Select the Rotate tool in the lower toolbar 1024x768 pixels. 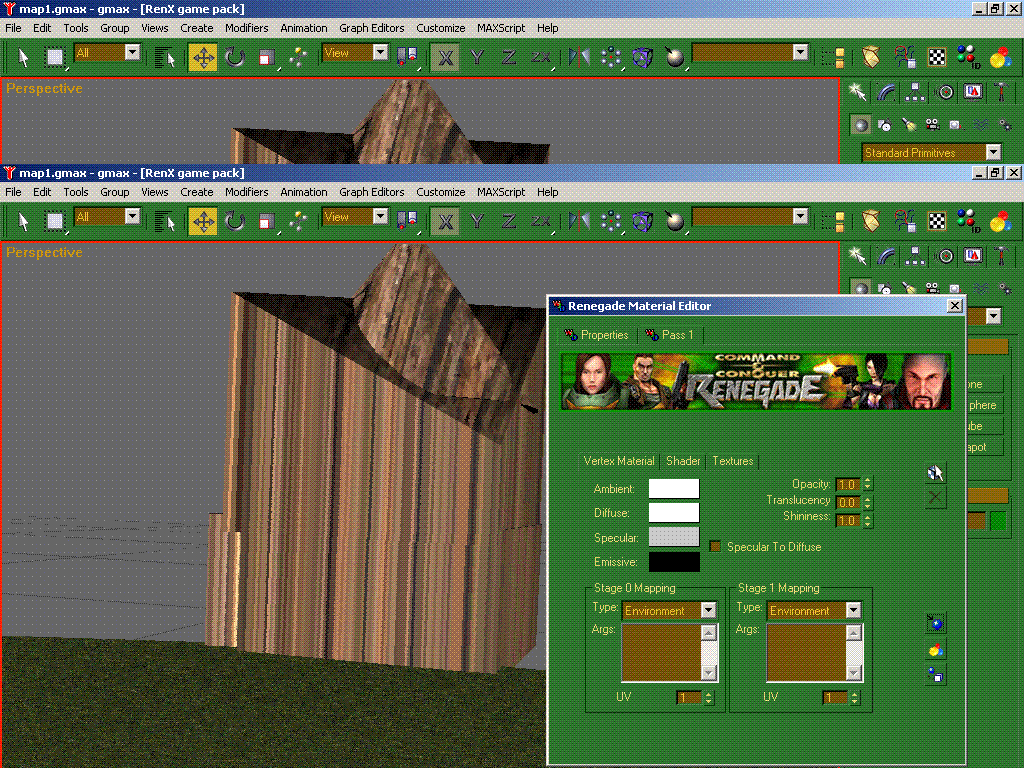point(235,221)
